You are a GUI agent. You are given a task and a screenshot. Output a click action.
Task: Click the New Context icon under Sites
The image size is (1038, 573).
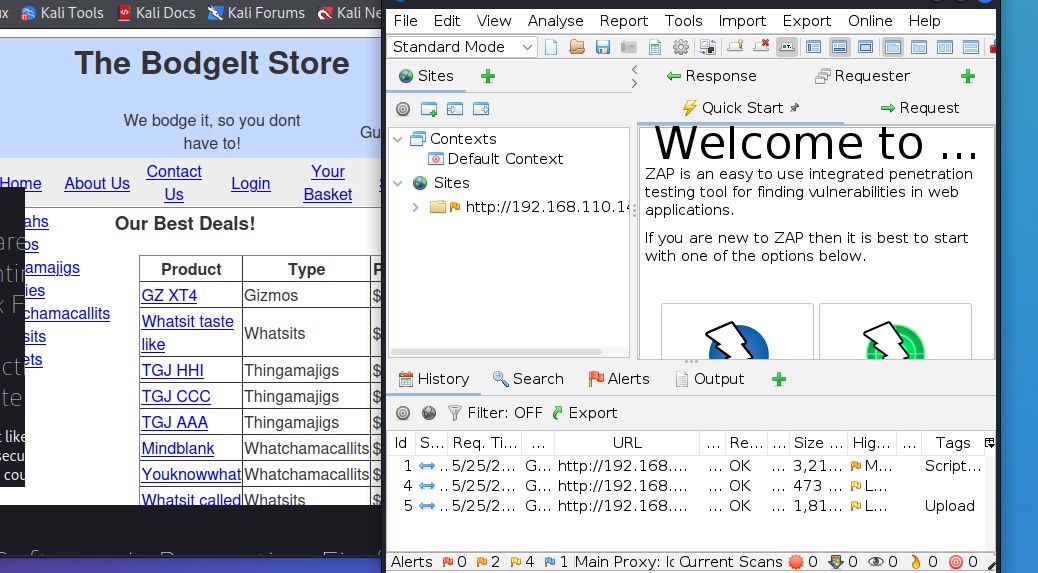coord(429,109)
